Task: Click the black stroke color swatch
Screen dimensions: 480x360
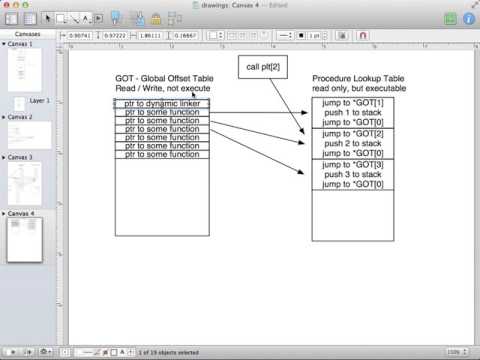Action: [301, 35]
